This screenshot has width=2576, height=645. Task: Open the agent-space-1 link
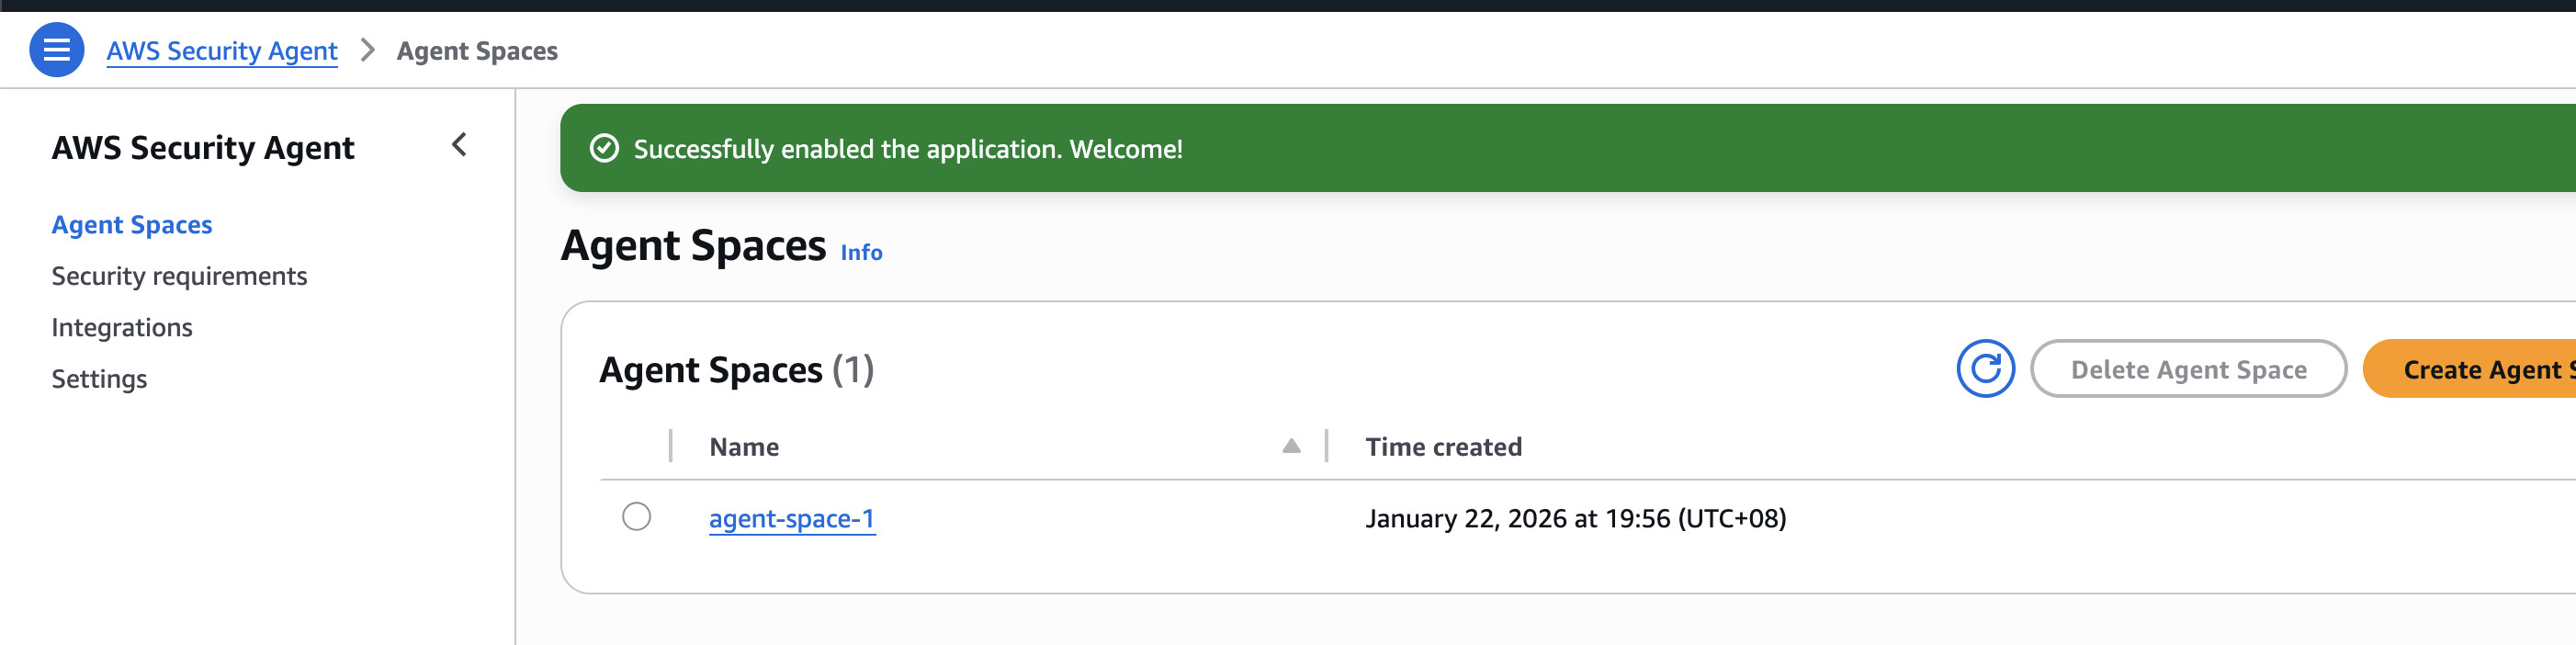[792, 519]
